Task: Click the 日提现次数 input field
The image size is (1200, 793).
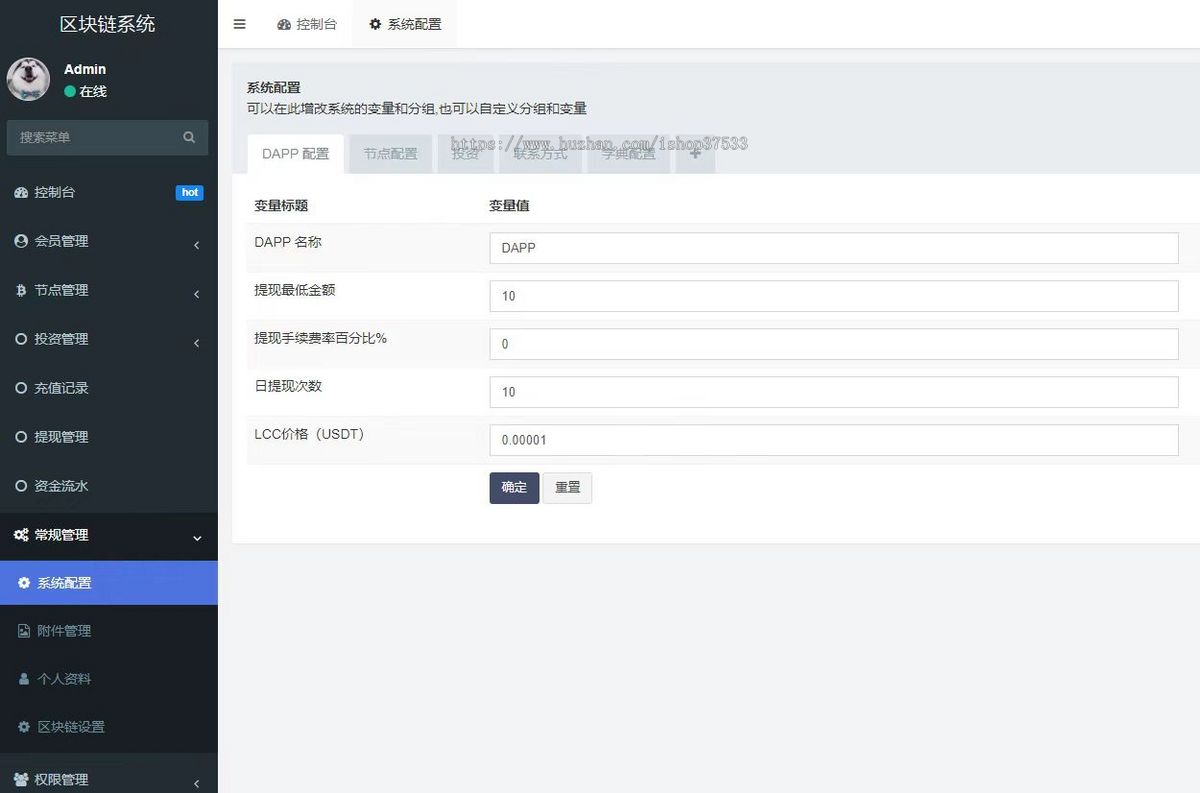Action: [x=834, y=392]
